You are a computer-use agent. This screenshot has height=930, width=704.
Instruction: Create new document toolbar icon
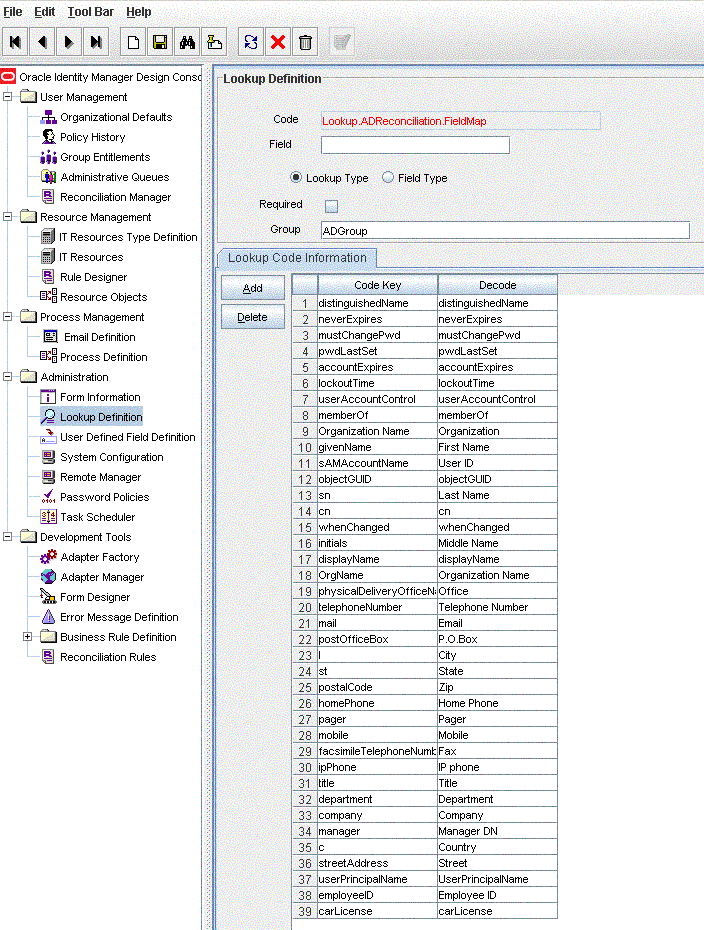pyautogui.click(x=133, y=42)
